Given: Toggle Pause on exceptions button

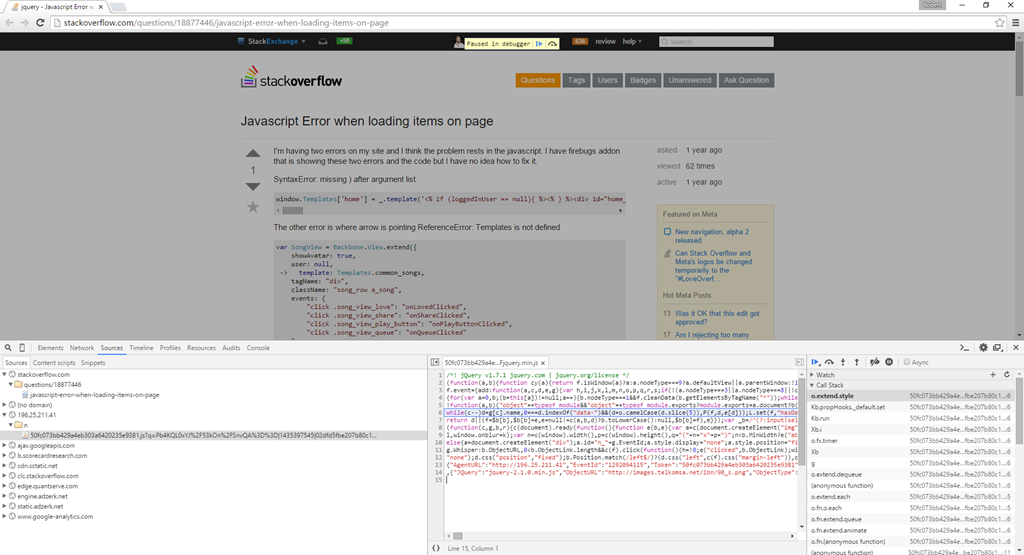Looking at the screenshot, I should click(889, 362).
